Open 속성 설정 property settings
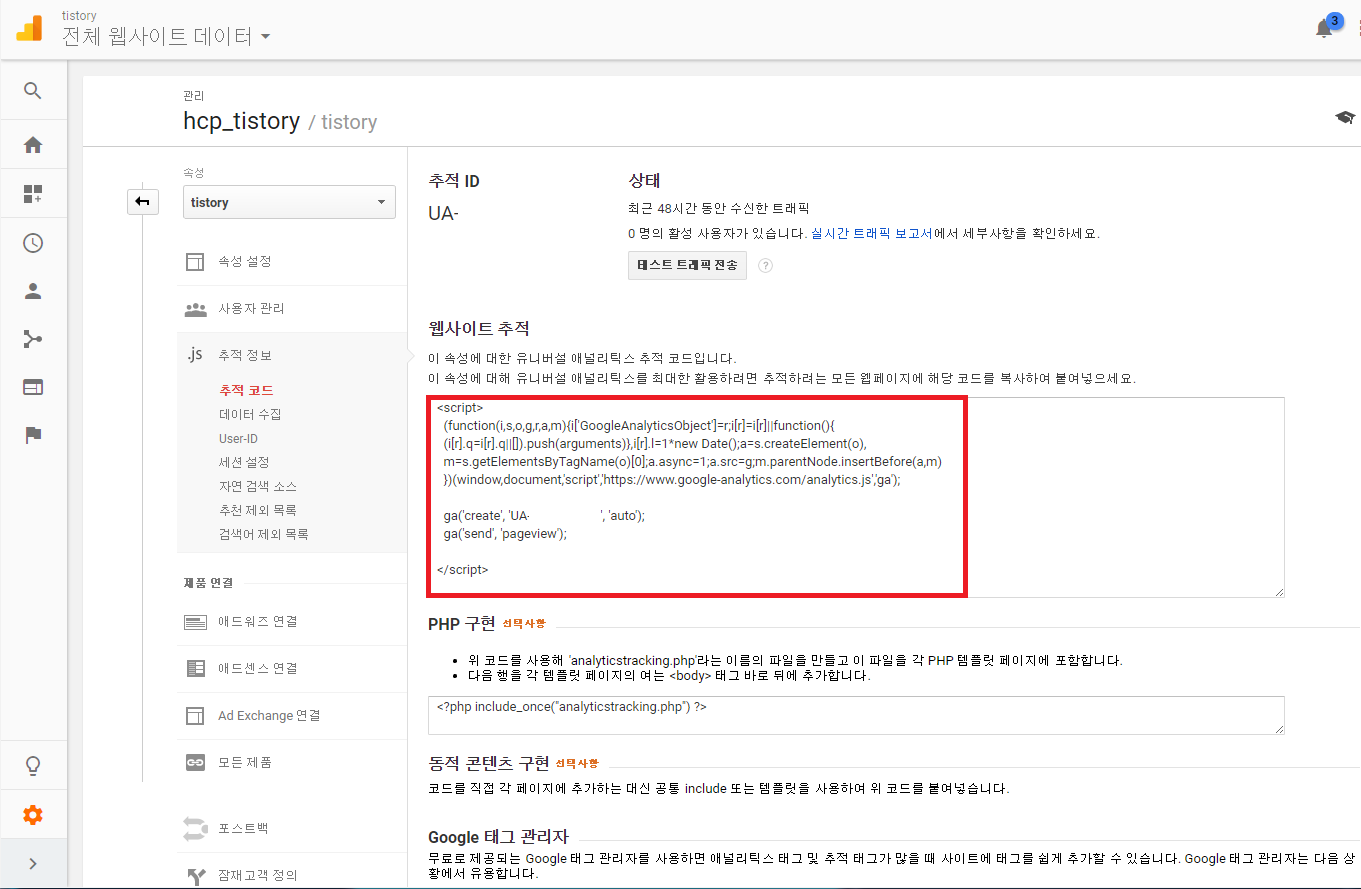 pos(245,261)
